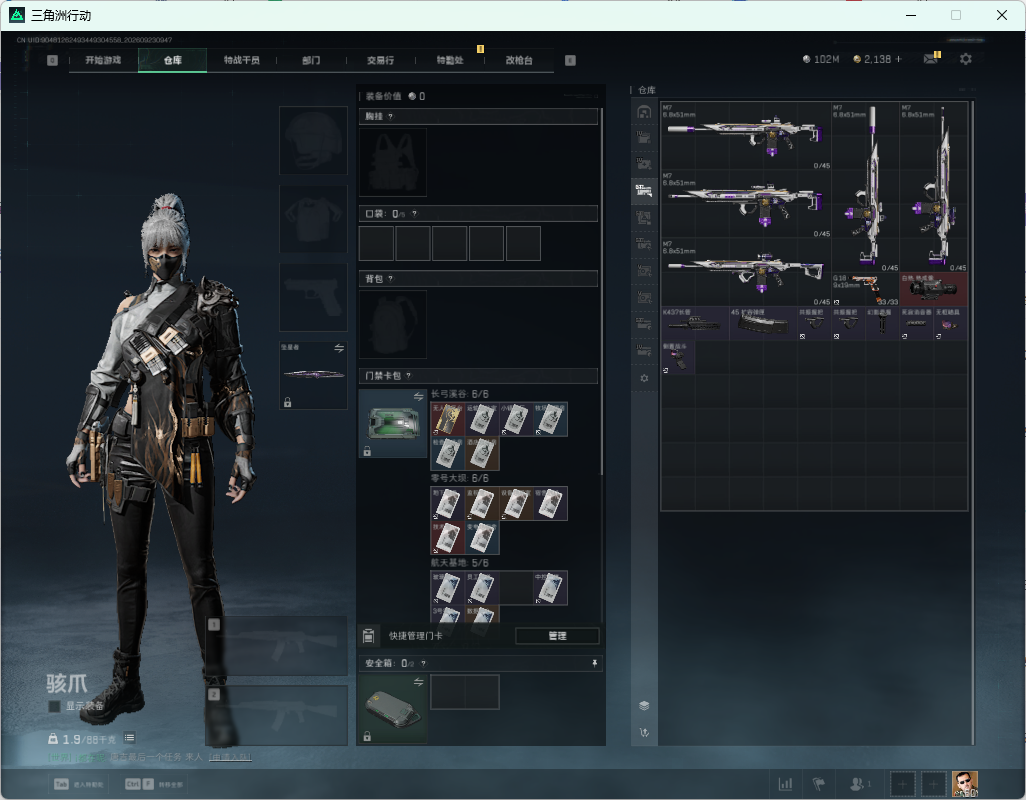Select the gold keycard in 长弓溪谷
This screenshot has width=1026, height=800.
[x=448, y=419]
